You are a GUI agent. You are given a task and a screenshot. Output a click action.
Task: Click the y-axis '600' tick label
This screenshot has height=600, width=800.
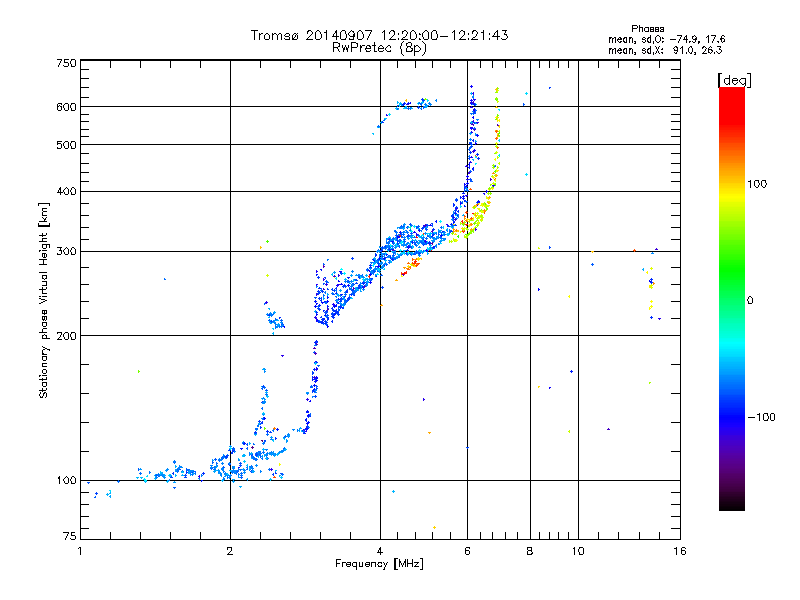click(66, 107)
